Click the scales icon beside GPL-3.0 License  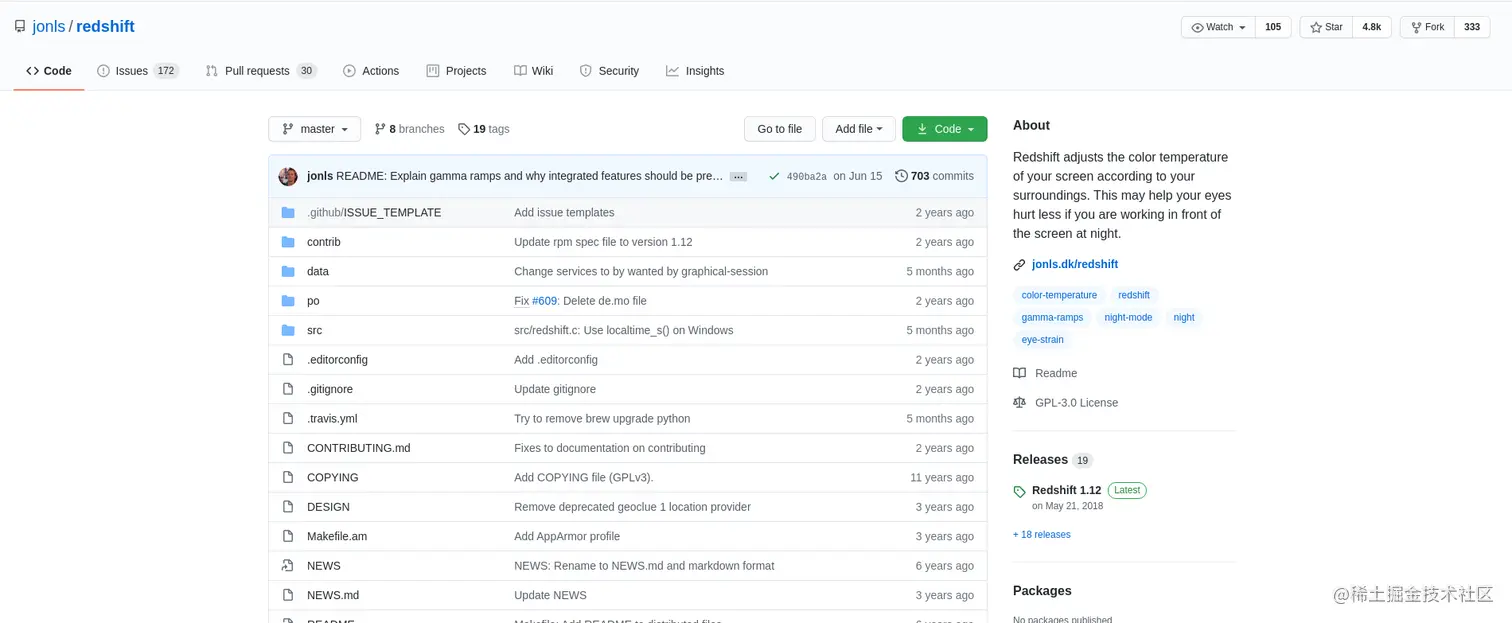tap(1019, 403)
